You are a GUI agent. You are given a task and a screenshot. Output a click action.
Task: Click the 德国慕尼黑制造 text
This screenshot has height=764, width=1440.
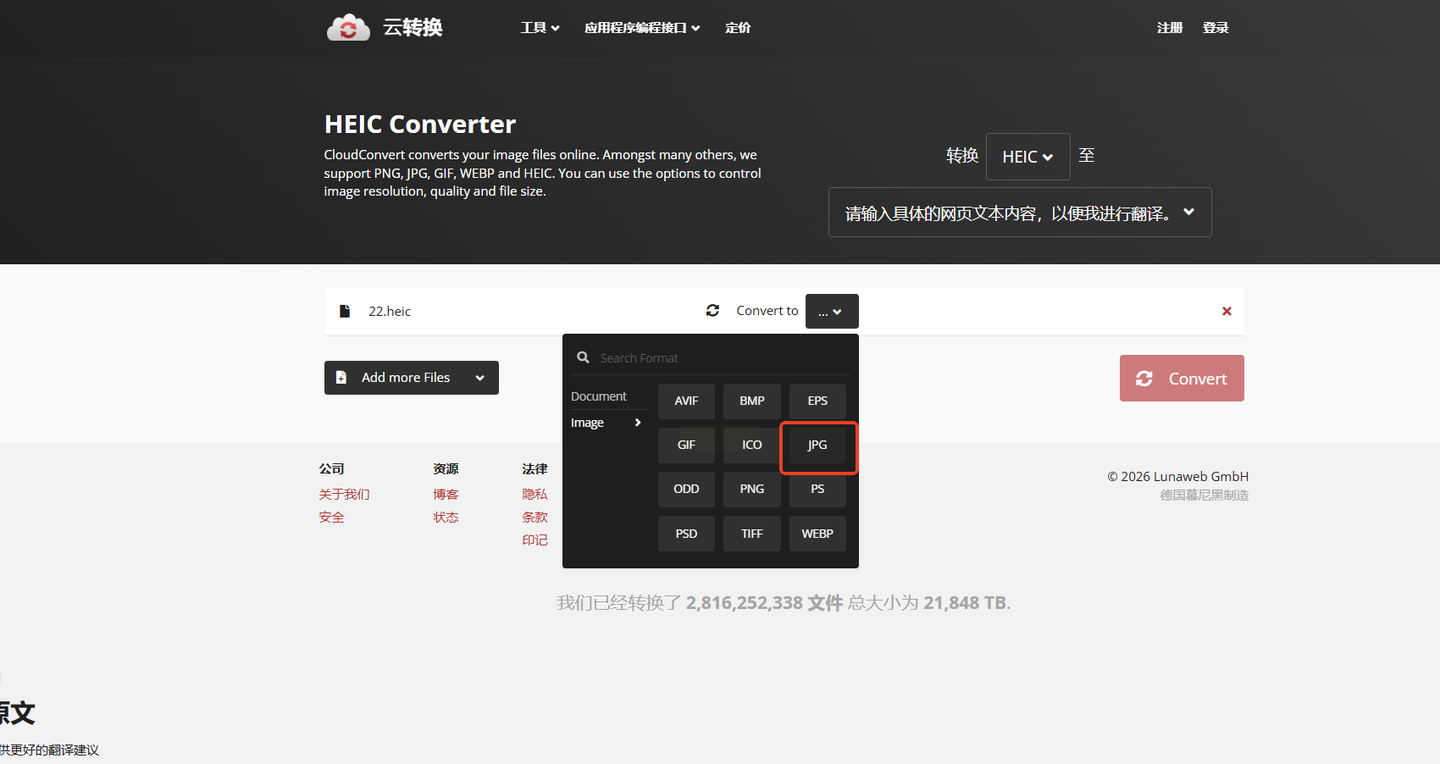click(x=1204, y=495)
